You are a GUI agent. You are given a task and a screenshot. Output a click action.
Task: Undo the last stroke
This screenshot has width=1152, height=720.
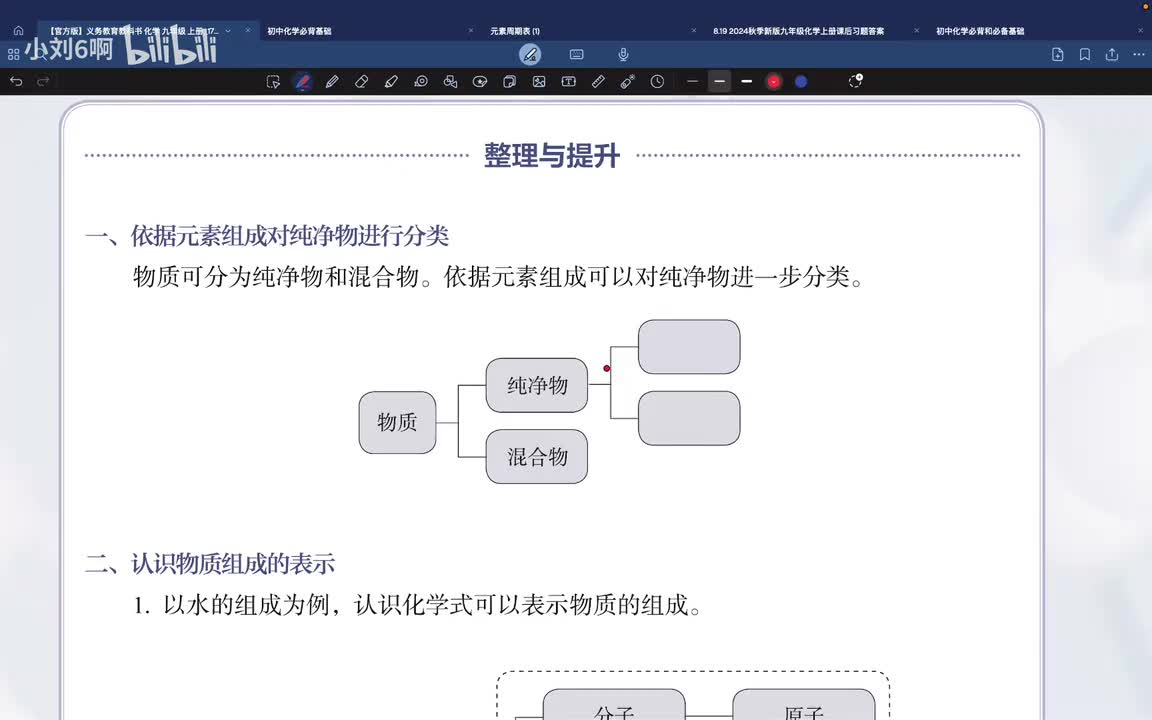[16, 82]
